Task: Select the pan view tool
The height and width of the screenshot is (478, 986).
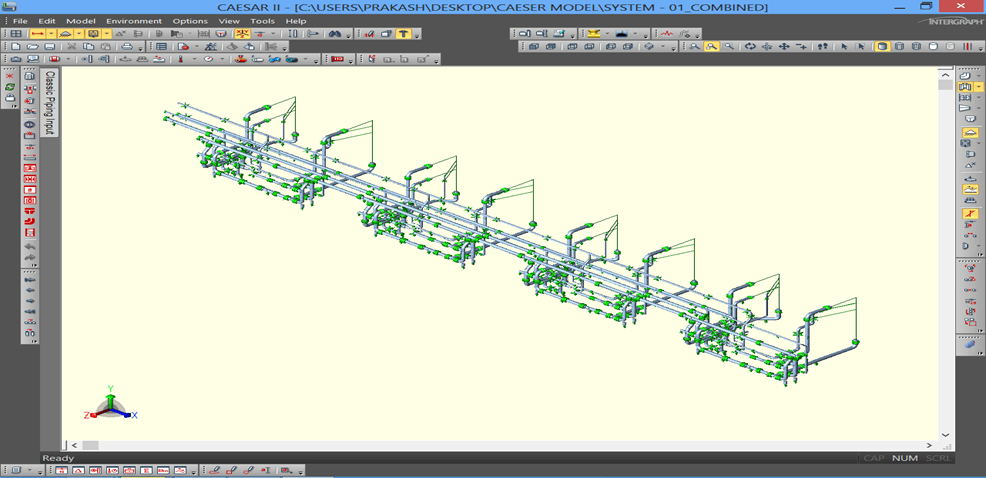Action: 784,47
